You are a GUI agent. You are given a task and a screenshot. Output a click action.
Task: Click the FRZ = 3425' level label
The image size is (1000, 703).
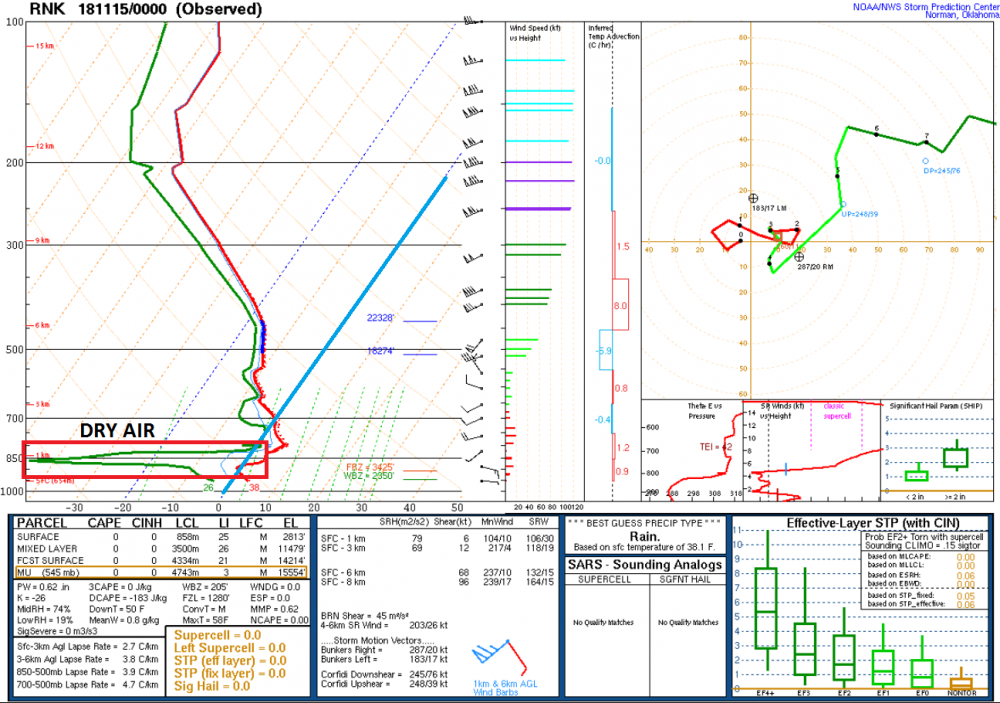click(x=370, y=468)
